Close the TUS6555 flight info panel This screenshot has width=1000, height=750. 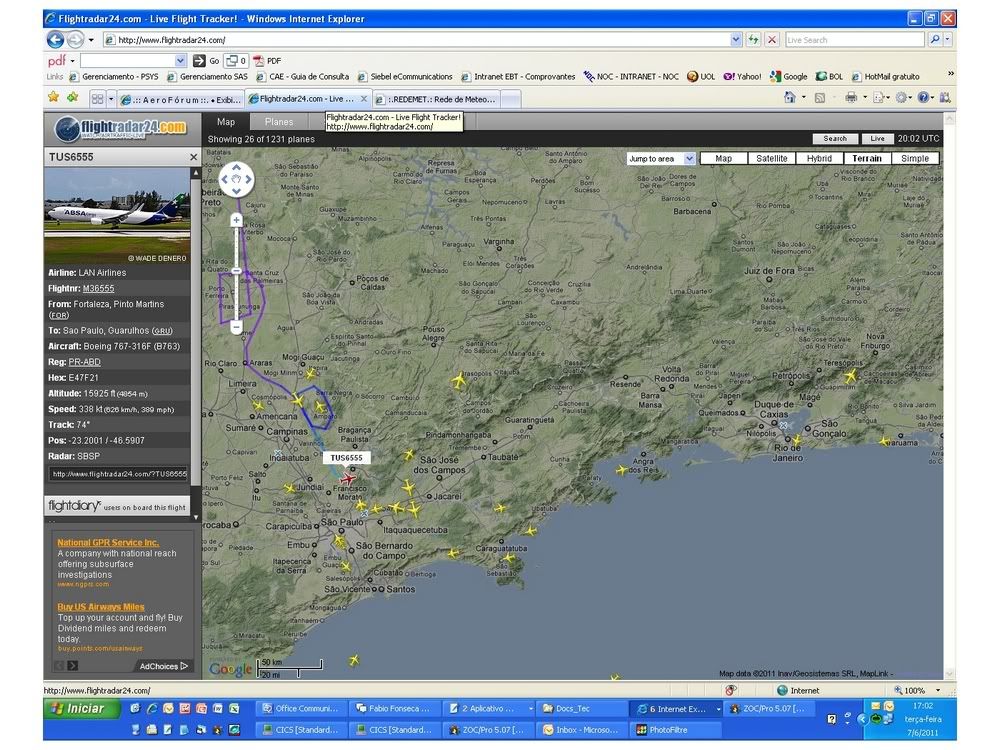point(194,158)
